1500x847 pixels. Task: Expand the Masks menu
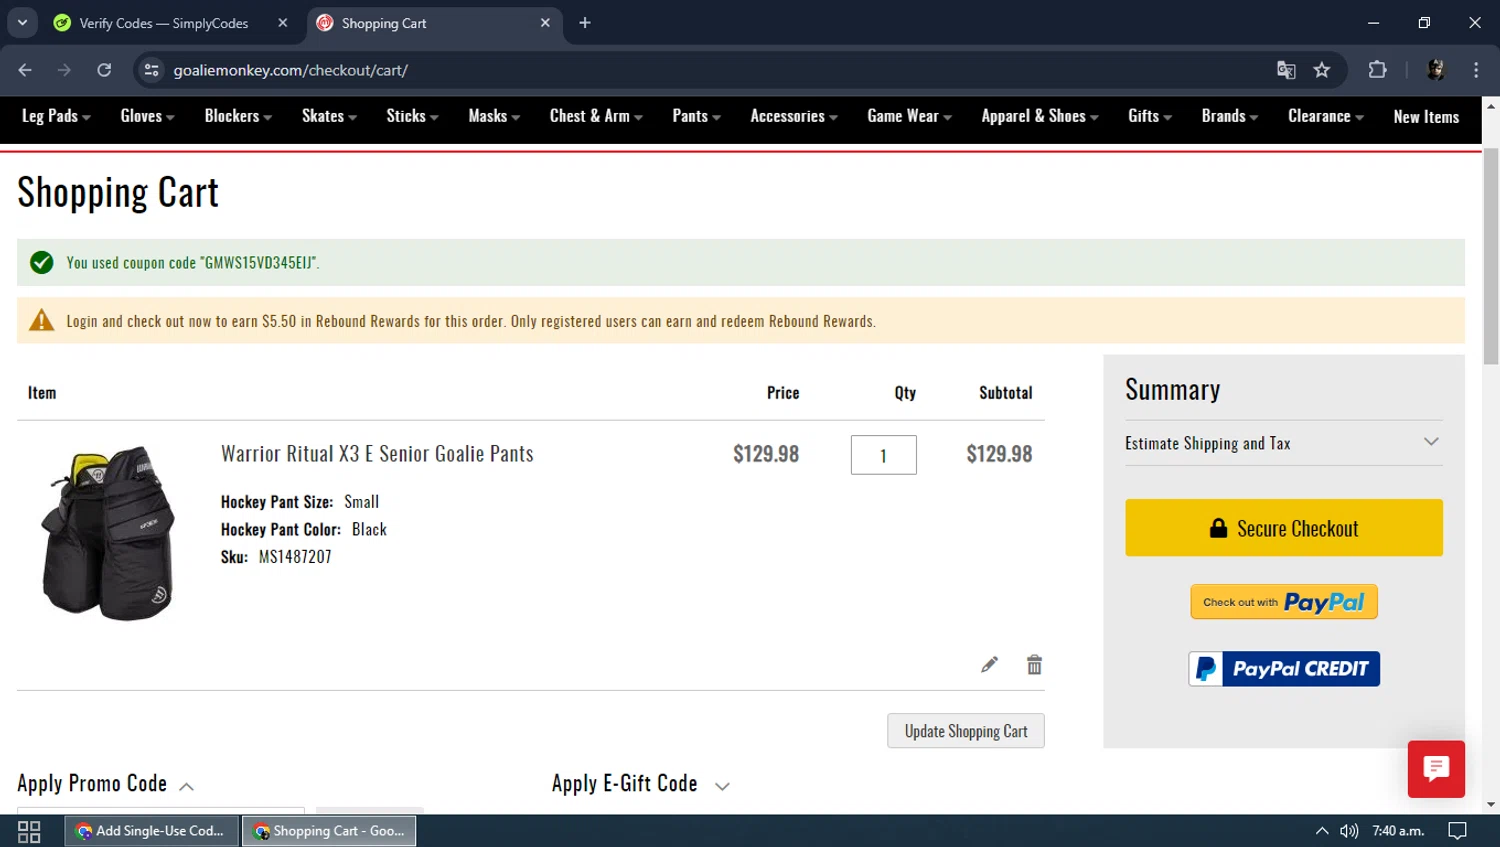coord(494,116)
